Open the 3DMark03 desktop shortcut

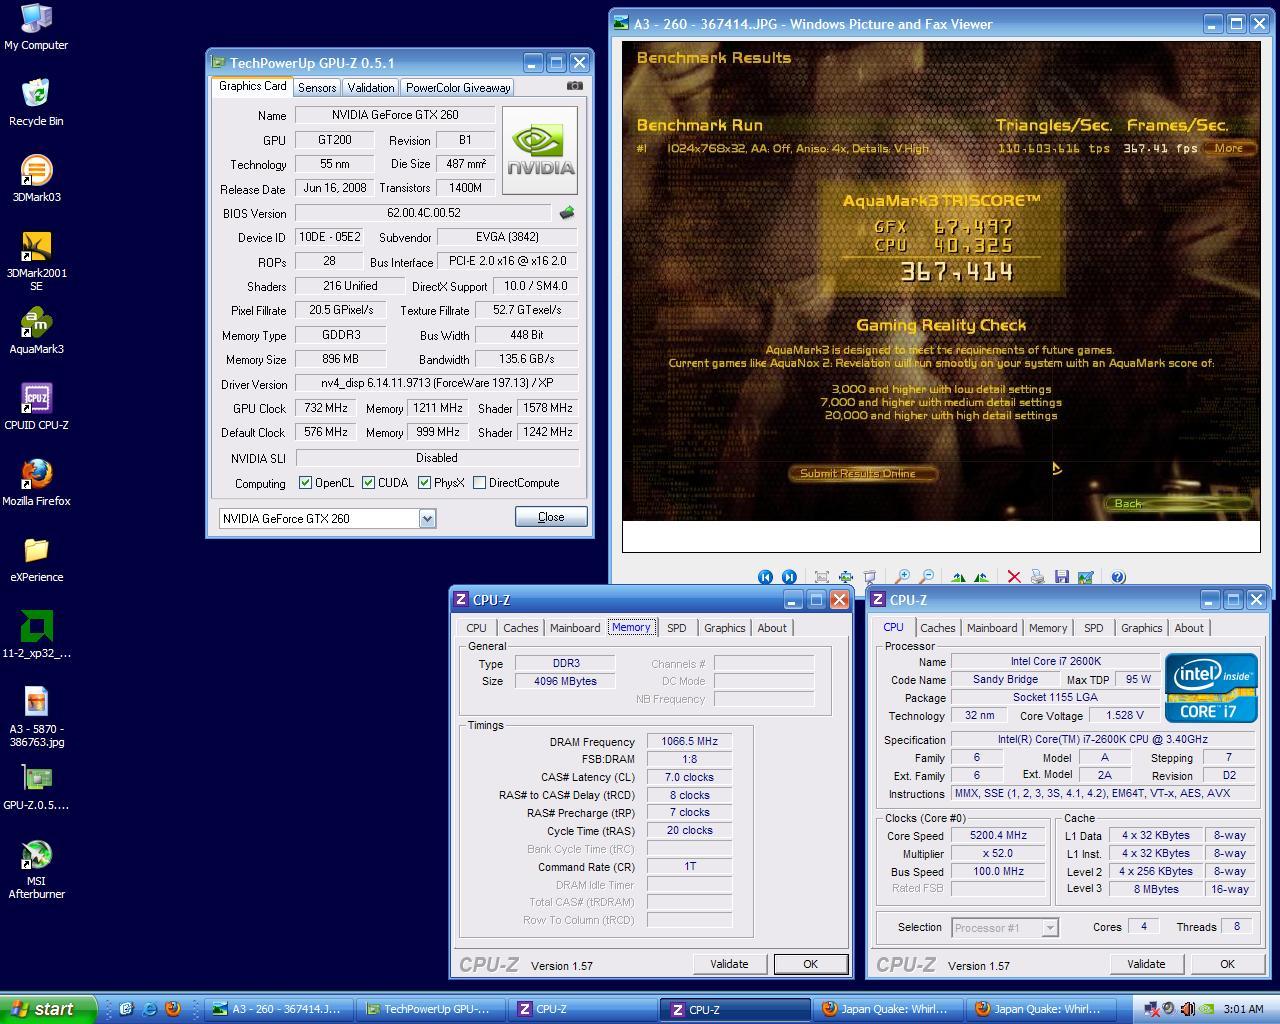(x=36, y=179)
